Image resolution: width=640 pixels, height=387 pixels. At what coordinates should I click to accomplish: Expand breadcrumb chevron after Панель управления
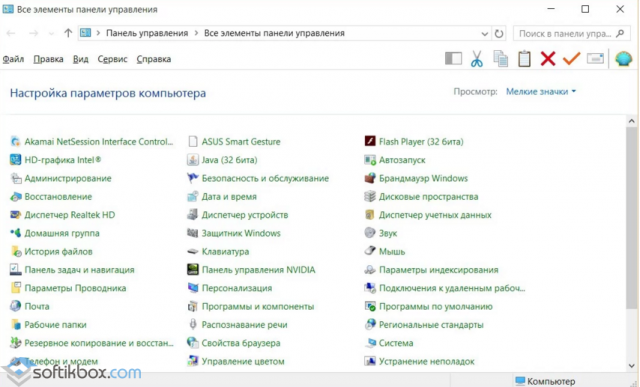(196, 33)
